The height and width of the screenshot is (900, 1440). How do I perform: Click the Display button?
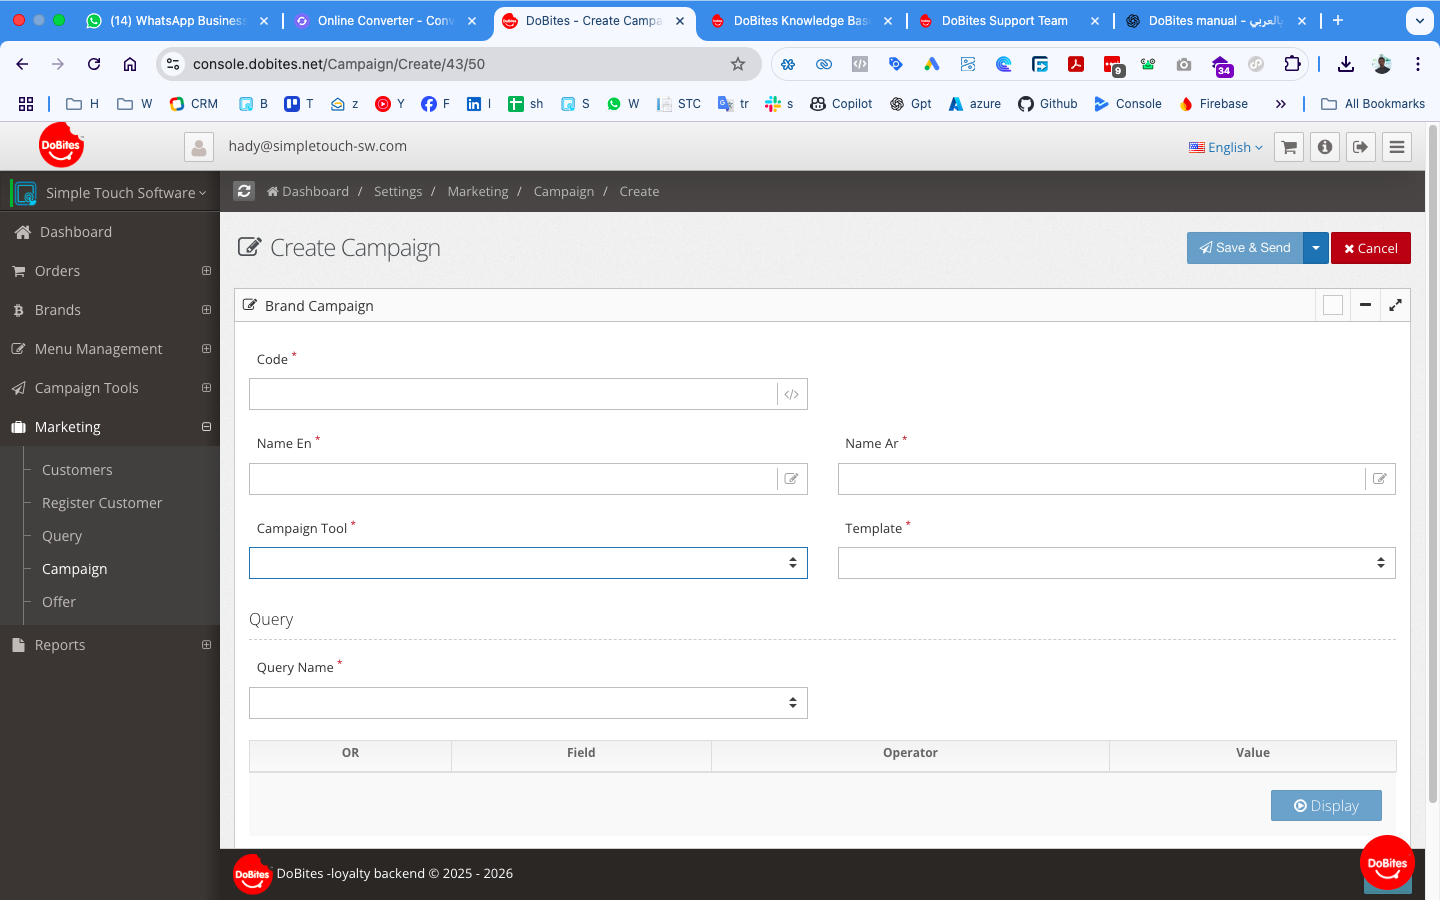tap(1326, 806)
